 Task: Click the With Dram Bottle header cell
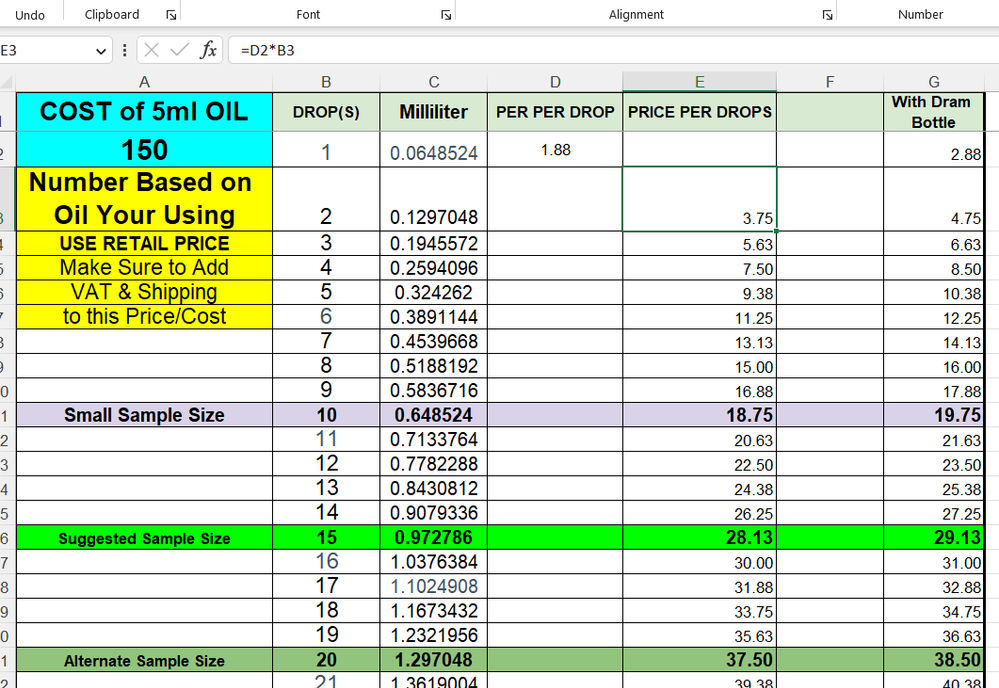click(933, 112)
